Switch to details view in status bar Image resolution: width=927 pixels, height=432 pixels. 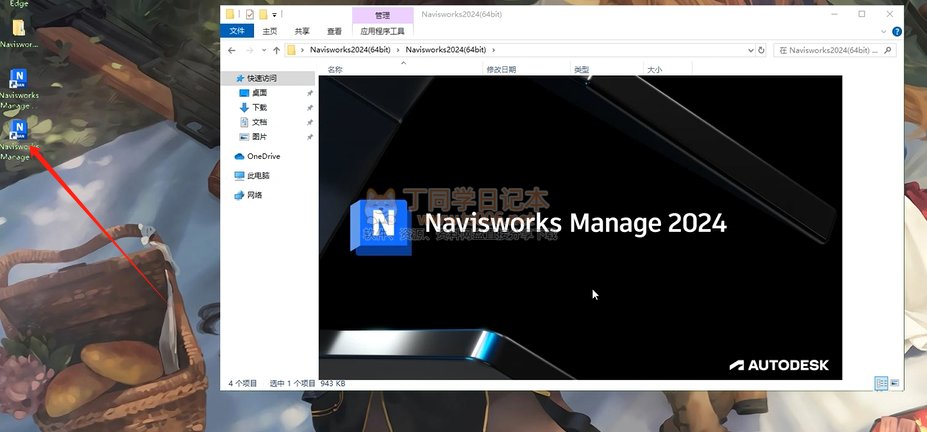tap(881, 383)
